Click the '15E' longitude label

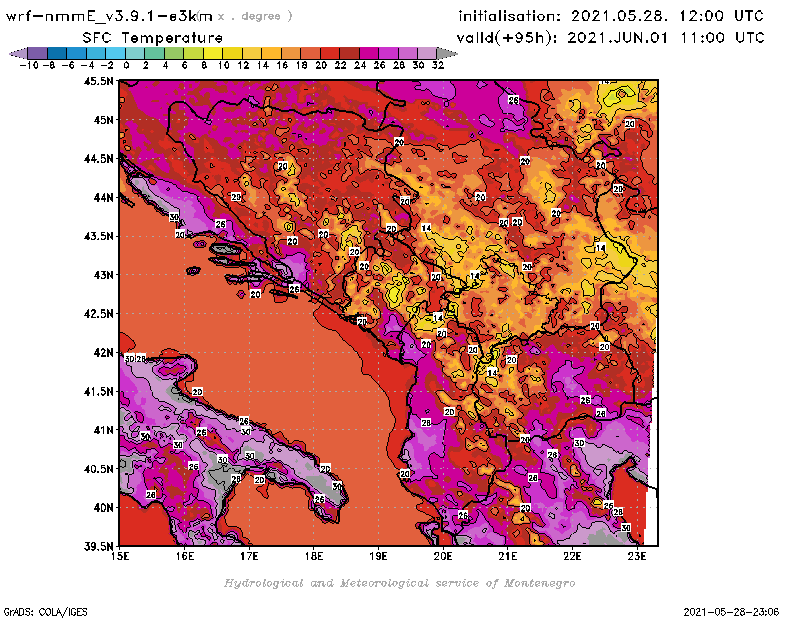pyautogui.click(x=120, y=556)
